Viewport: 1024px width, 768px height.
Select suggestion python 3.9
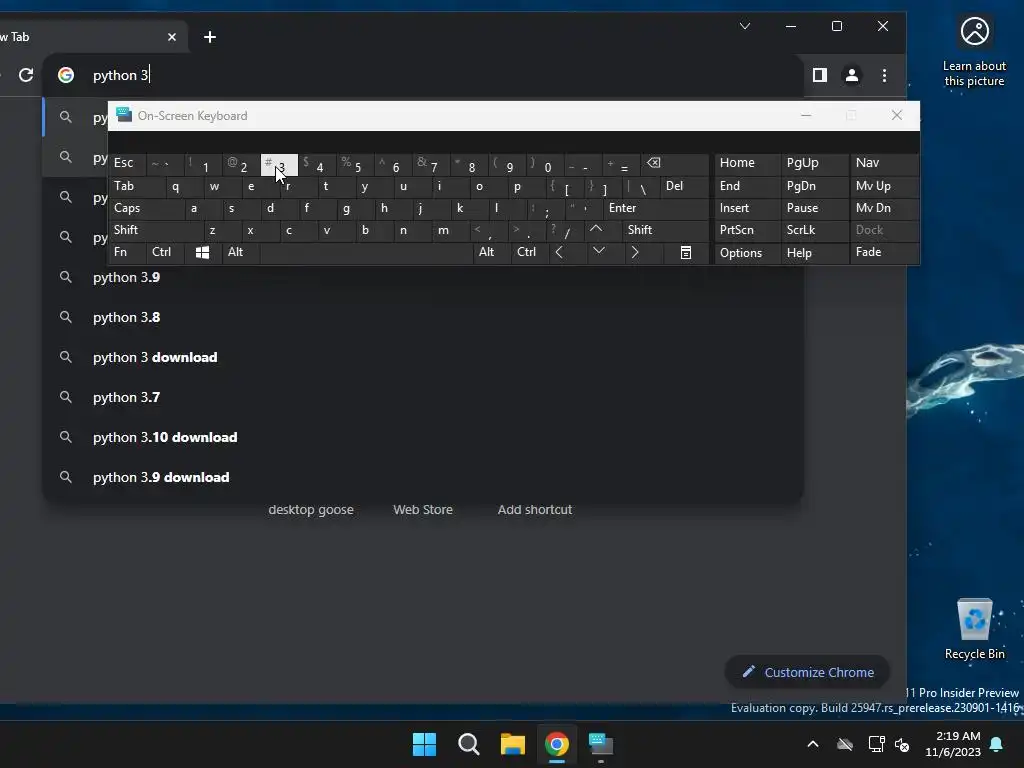[x=423, y=278]
